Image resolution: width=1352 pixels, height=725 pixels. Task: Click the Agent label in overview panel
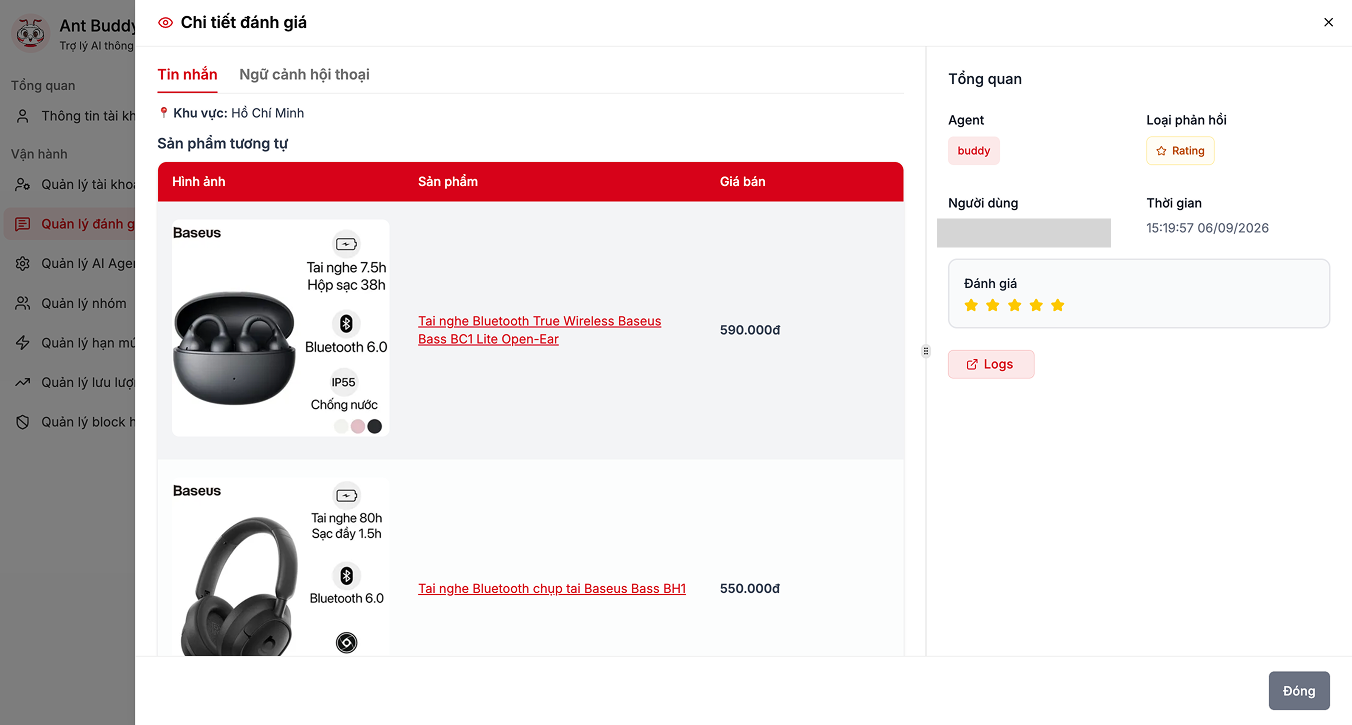point(966,120)
